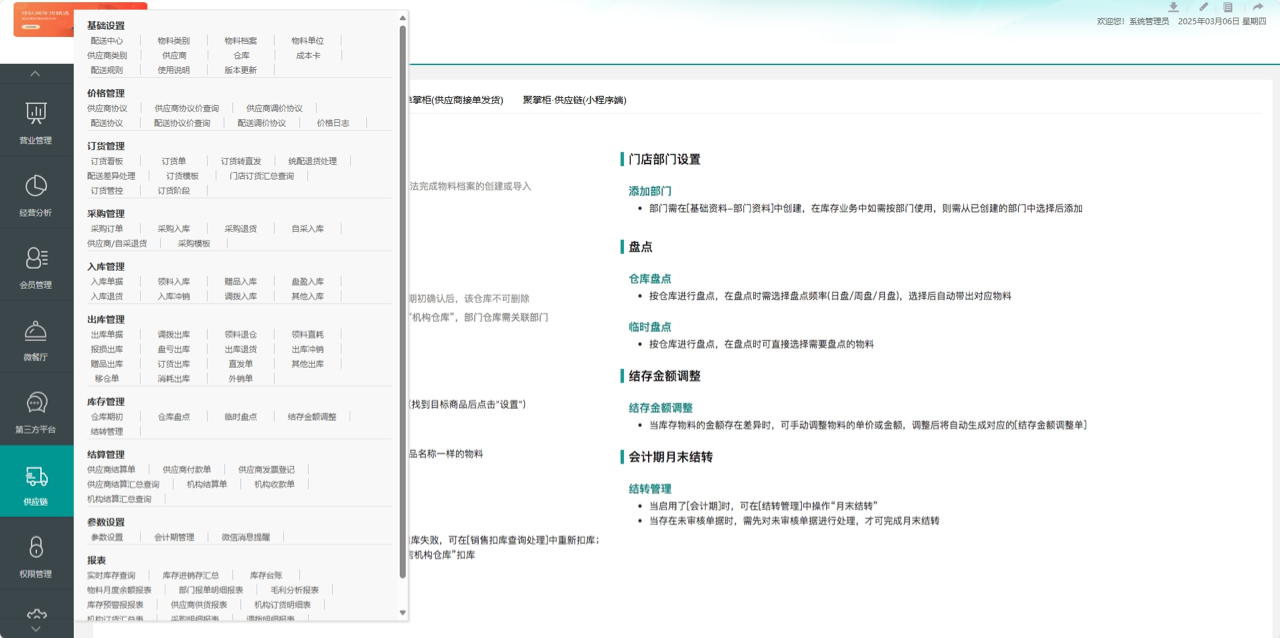Open the 微餐厅 module

pos(36,338)
